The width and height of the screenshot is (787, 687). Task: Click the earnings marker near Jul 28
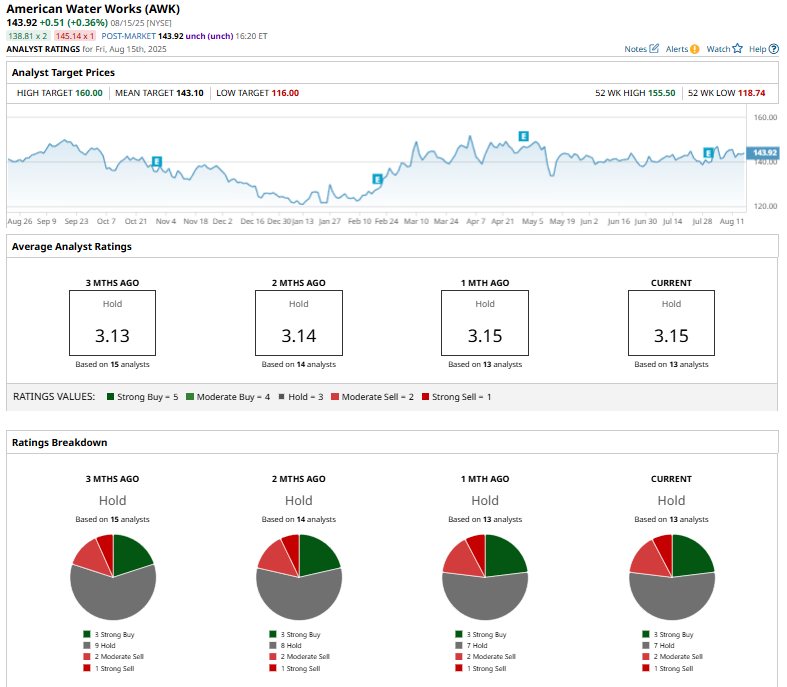click(708, 153)
